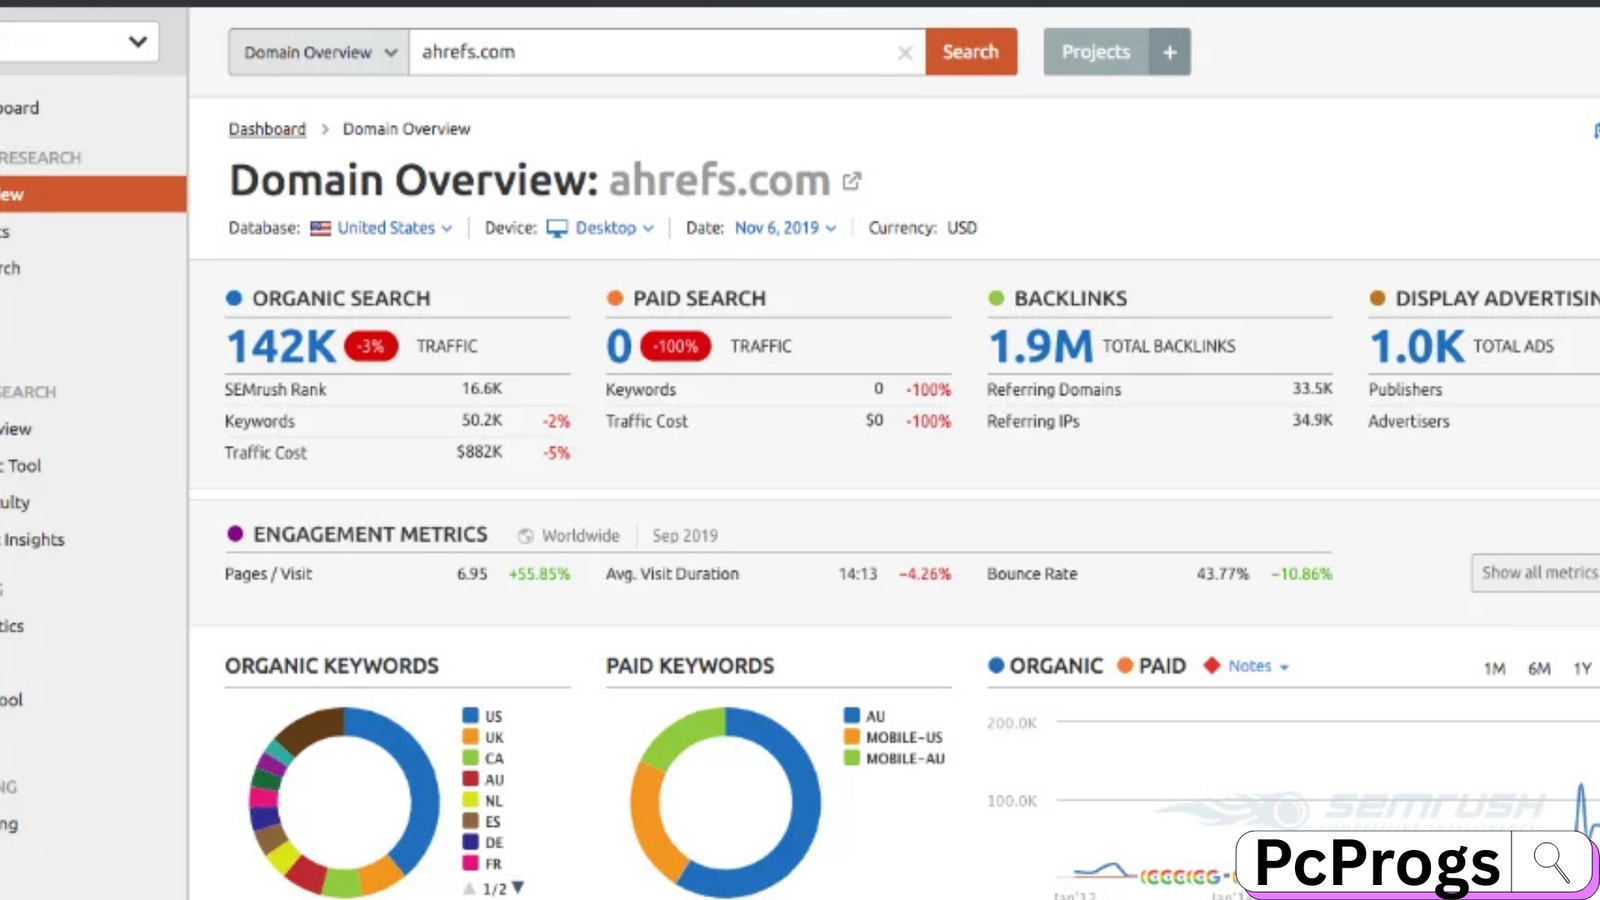Screen dimensions: 1600x900
Task: Toggle CA in organic keywords legend
Action: tap(483, 758)
